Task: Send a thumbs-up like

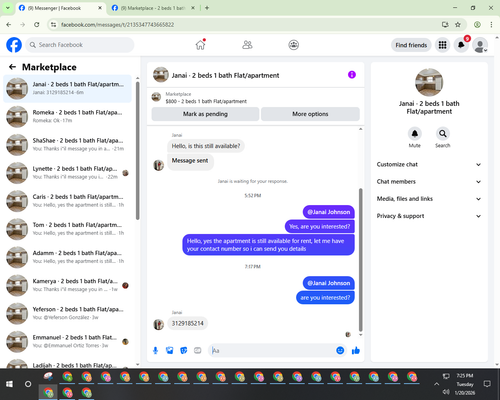Action: pyautogui.click(x=356, y=350)
